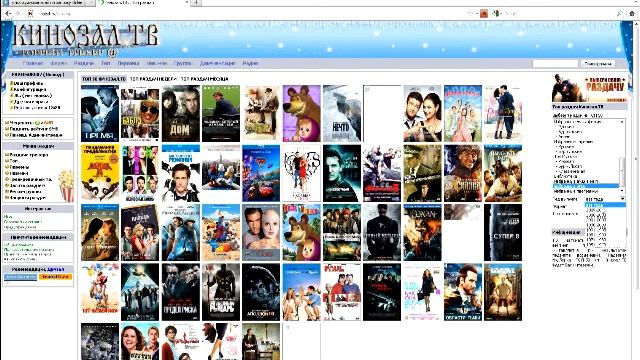Screen dimensions: 640x360
Task: Click the site search text field
Action: pyautogui.click(x=555, y=64)
